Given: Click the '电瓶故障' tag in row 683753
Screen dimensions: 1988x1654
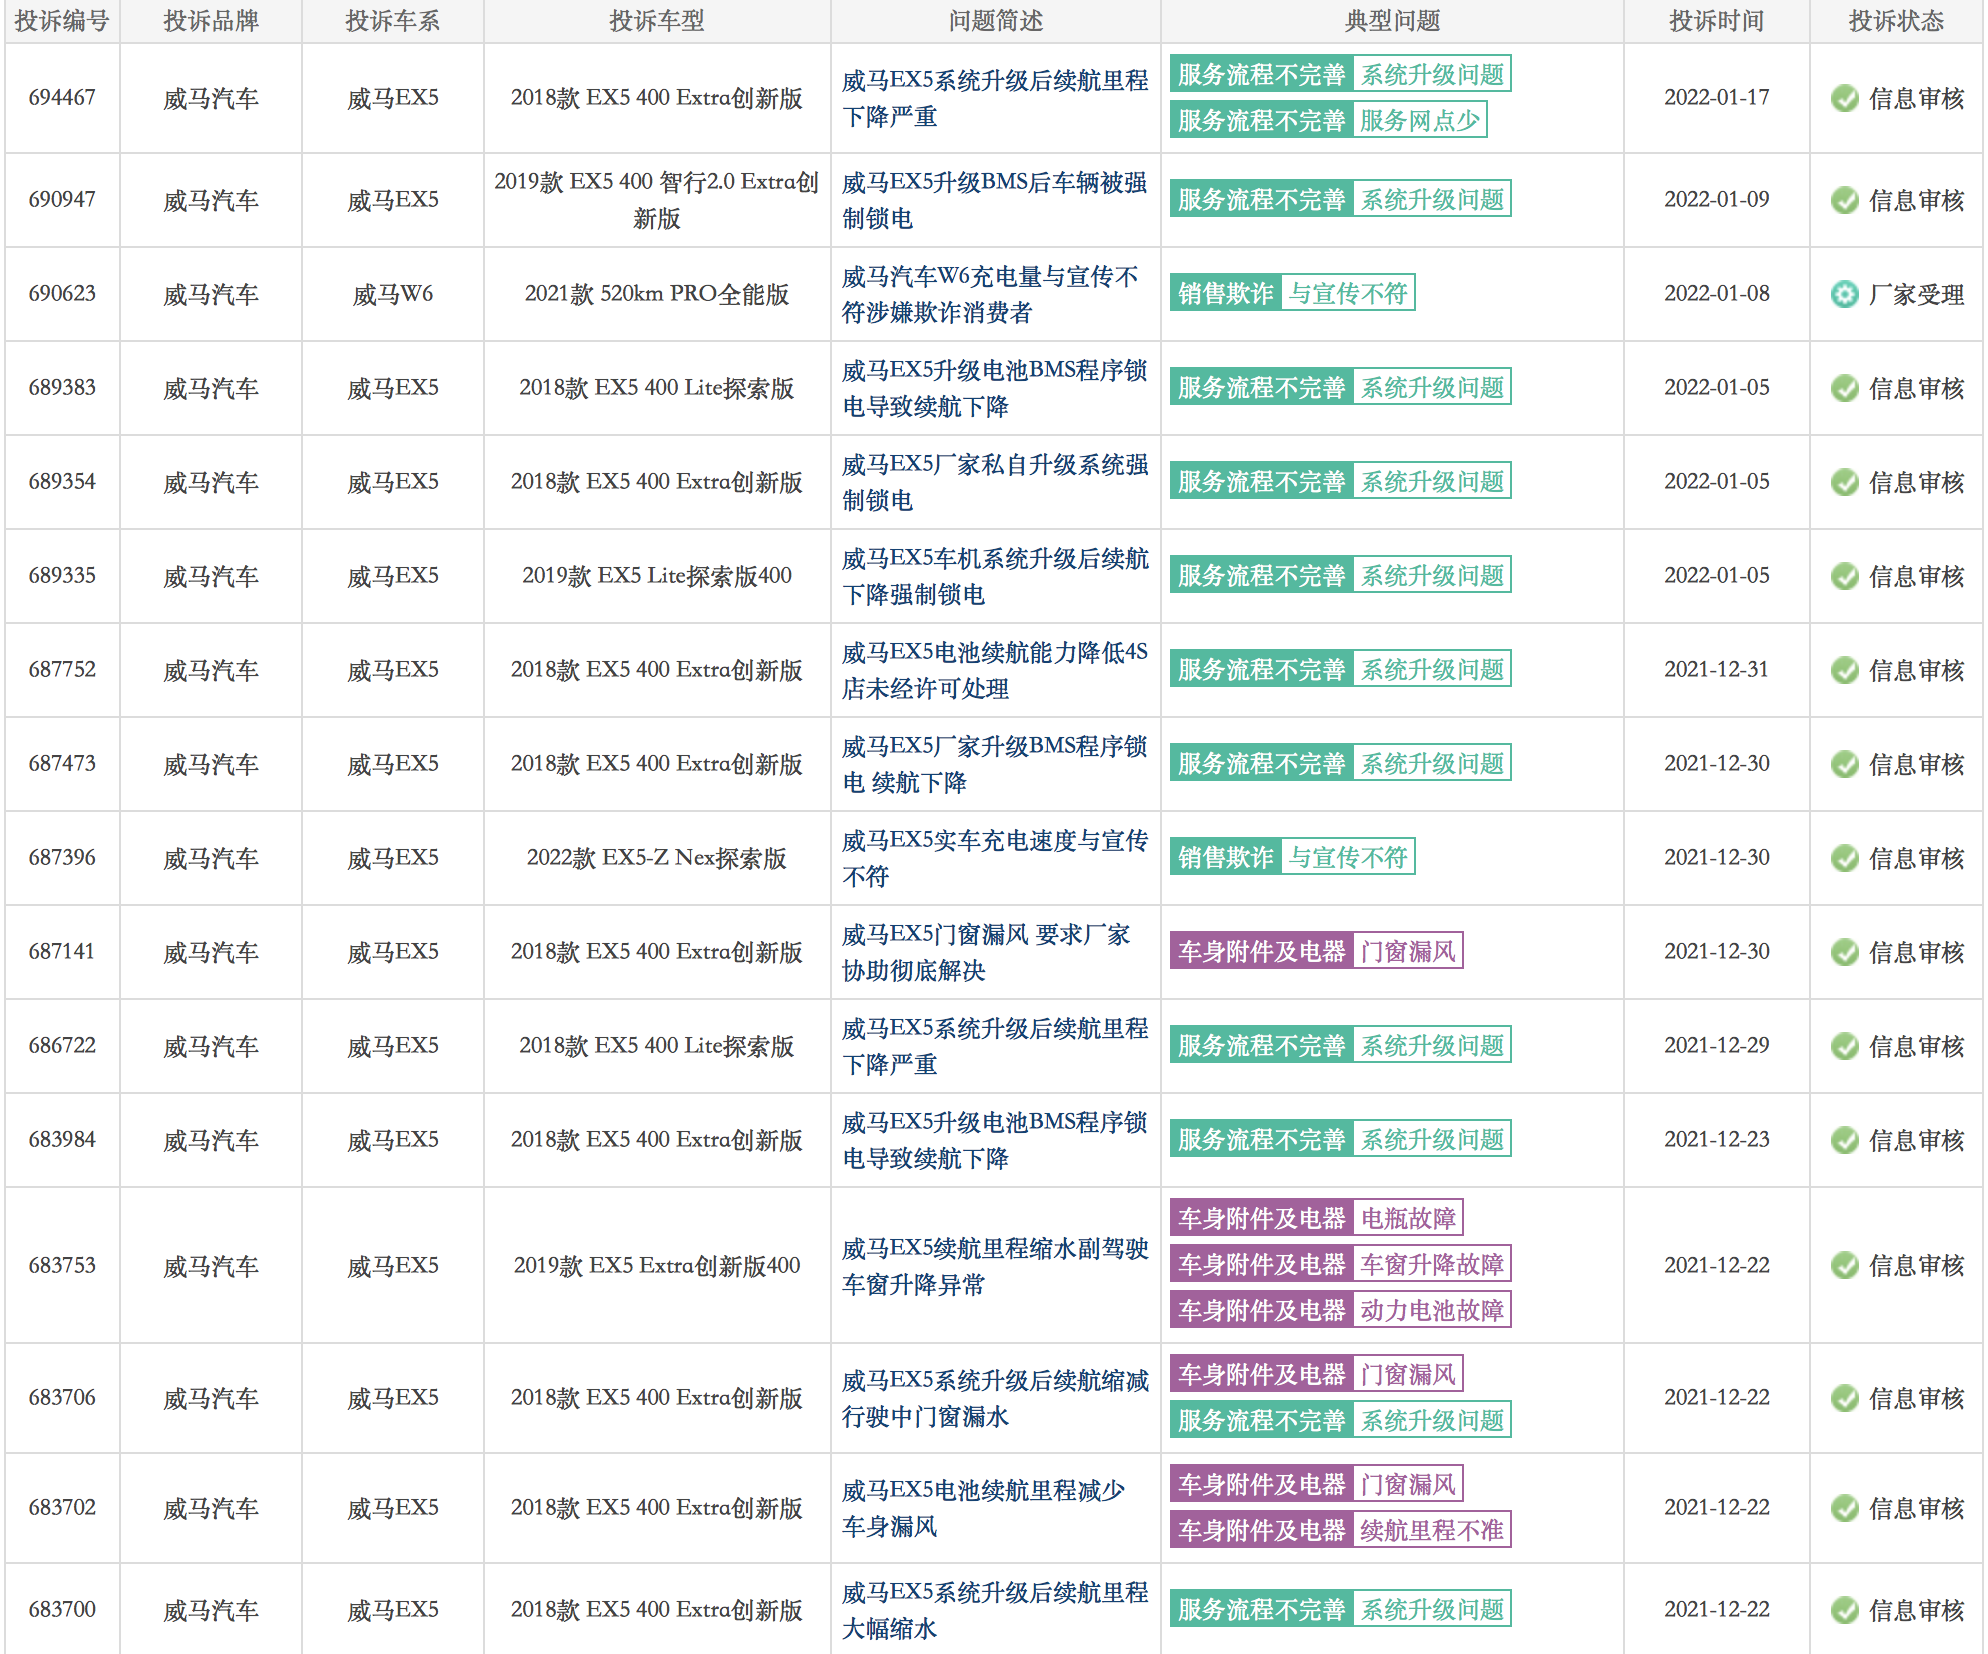Looking at the screenshot, I should [x=1408, y=1218].
